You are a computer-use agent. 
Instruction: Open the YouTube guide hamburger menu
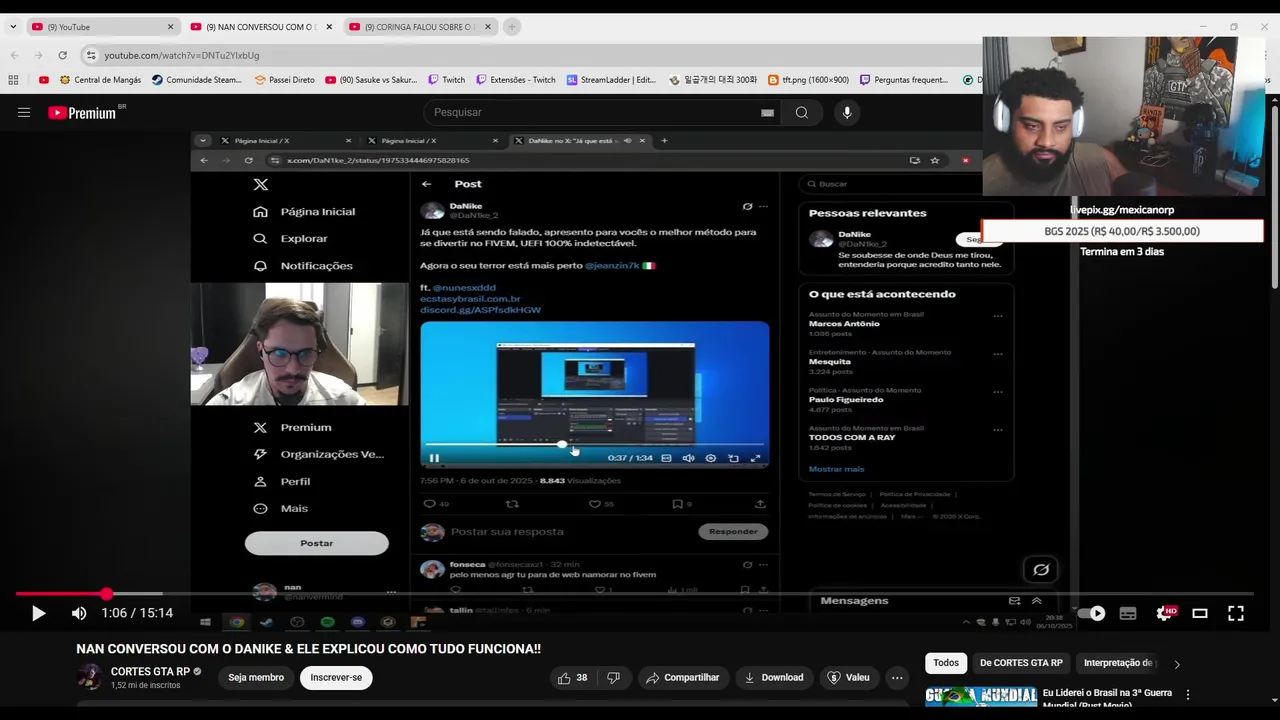[24, 113]
